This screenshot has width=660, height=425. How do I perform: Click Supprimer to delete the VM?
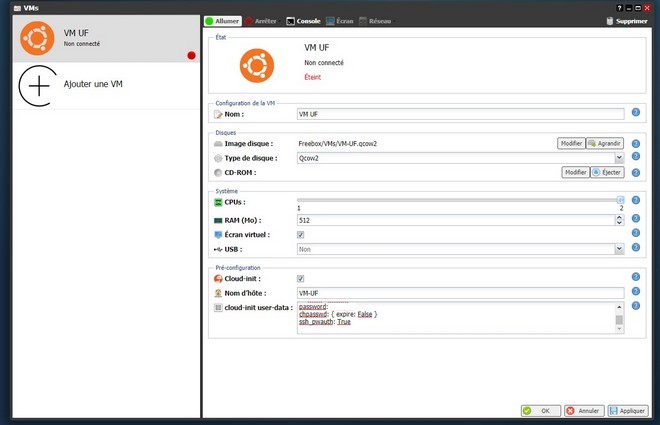[x=626, y=20]
